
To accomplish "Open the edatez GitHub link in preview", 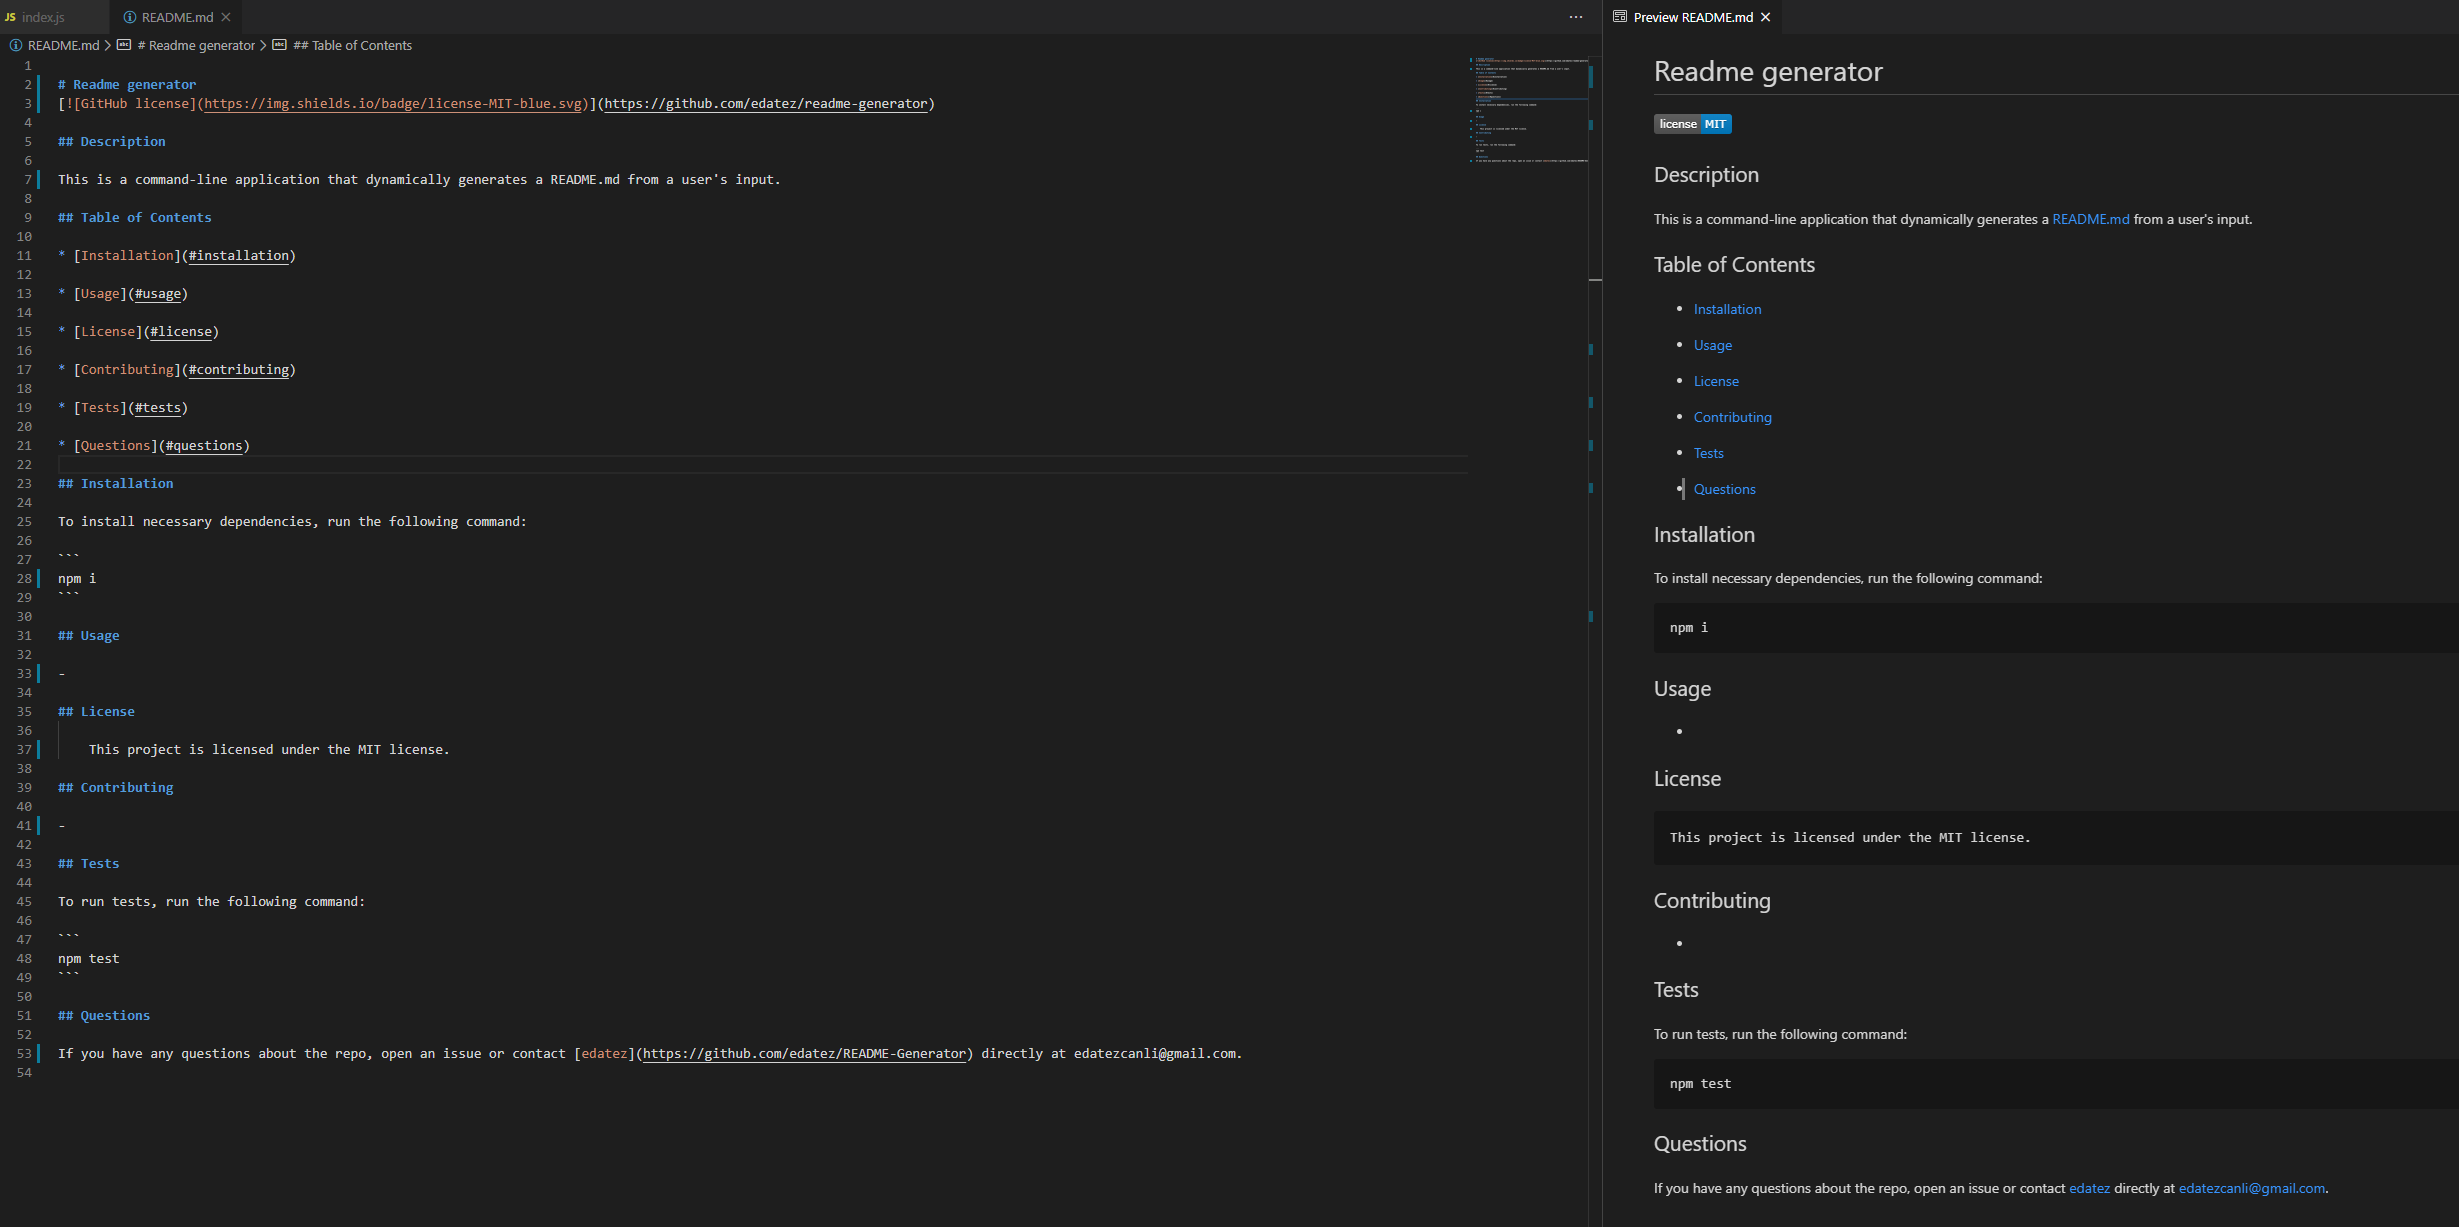I will point(2089,1188).
